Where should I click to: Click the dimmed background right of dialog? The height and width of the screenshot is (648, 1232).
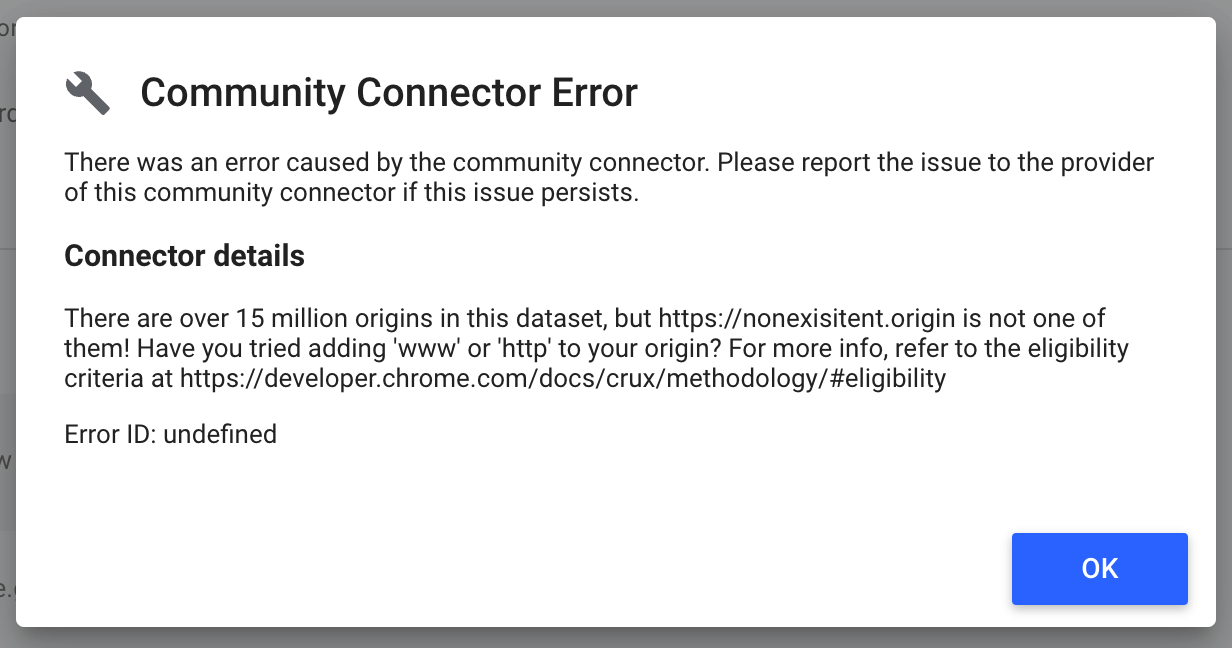point(1225,324)
